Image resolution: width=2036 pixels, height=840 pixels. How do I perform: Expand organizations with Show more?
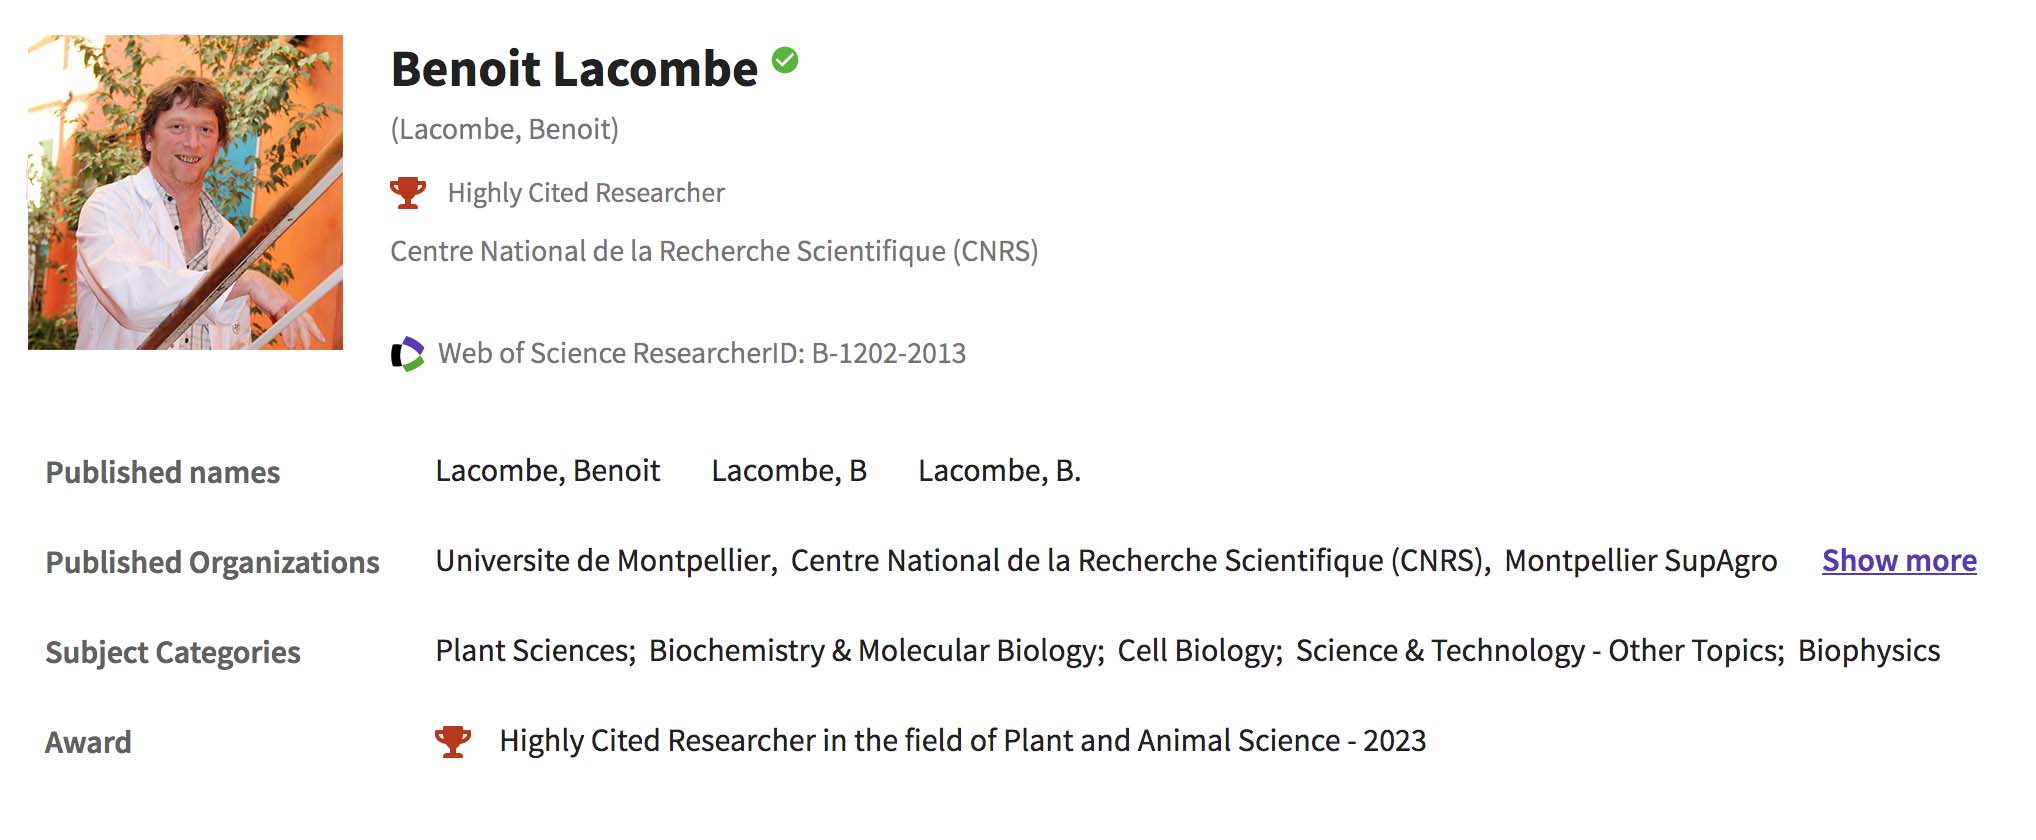click(x=1898, y=561)
